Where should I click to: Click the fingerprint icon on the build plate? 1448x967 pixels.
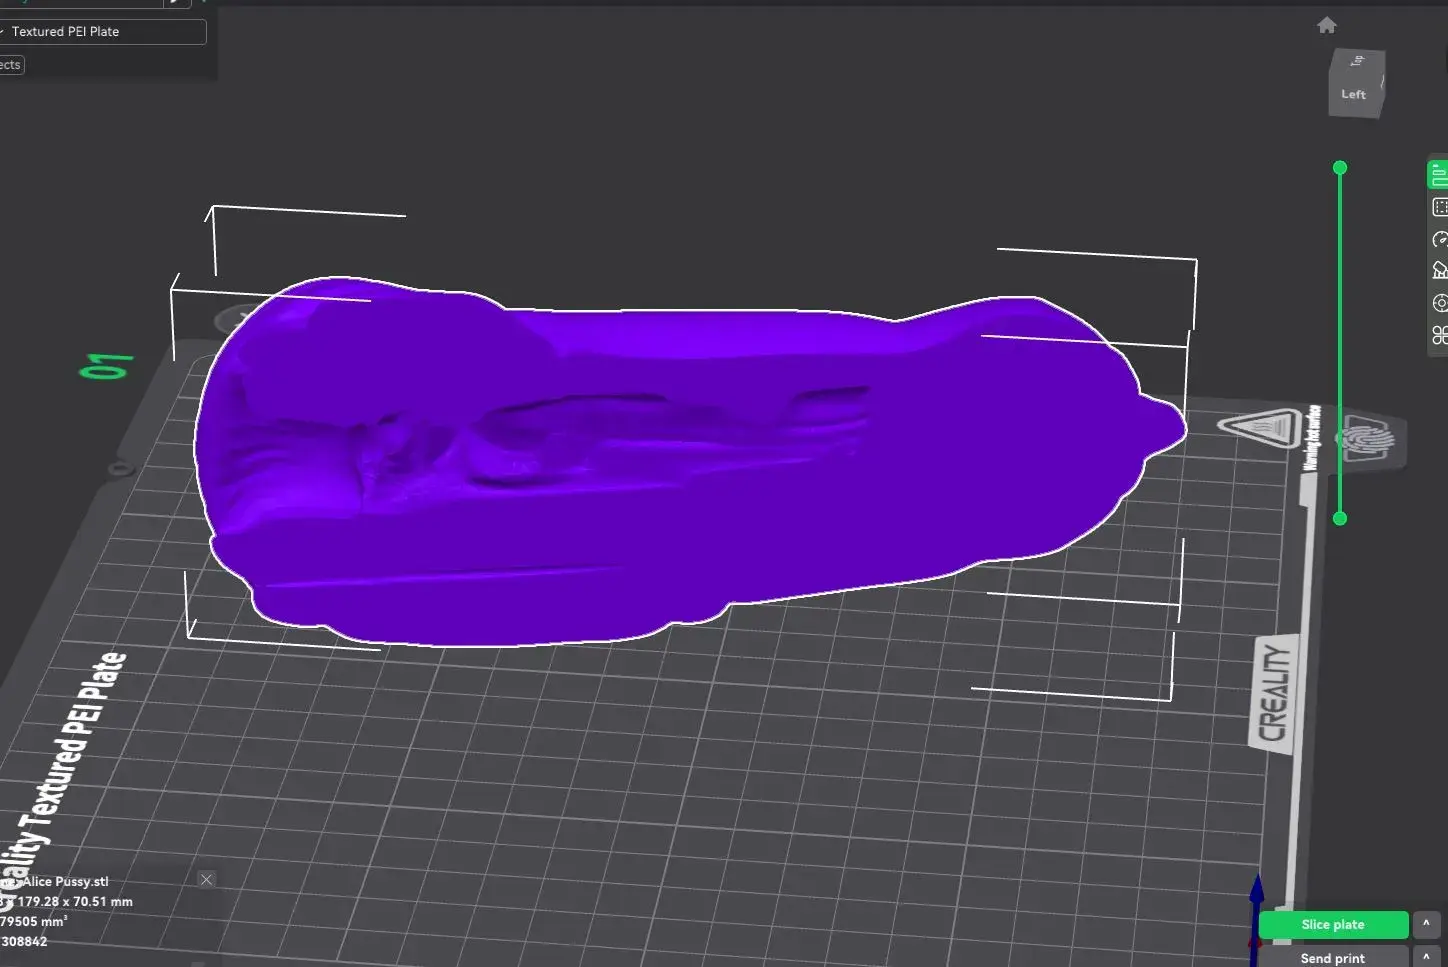(x=1369, y=439)
